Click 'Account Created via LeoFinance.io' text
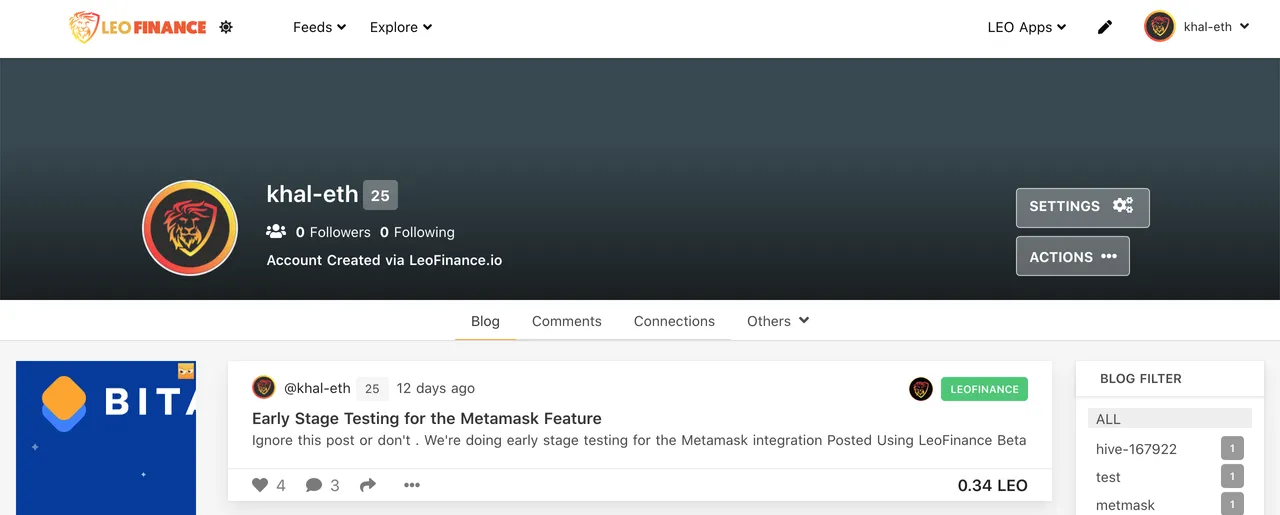The width and height of the screenshot is (1280, 515). [x=384, y=260]
